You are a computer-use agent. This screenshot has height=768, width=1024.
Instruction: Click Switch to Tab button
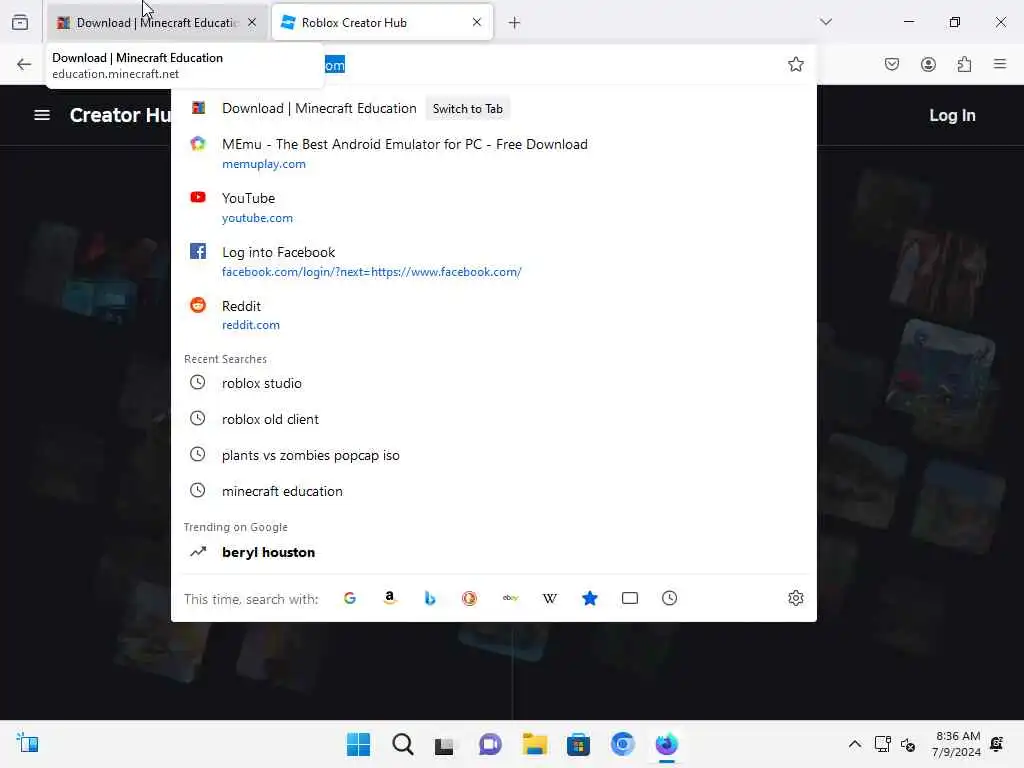468,109
